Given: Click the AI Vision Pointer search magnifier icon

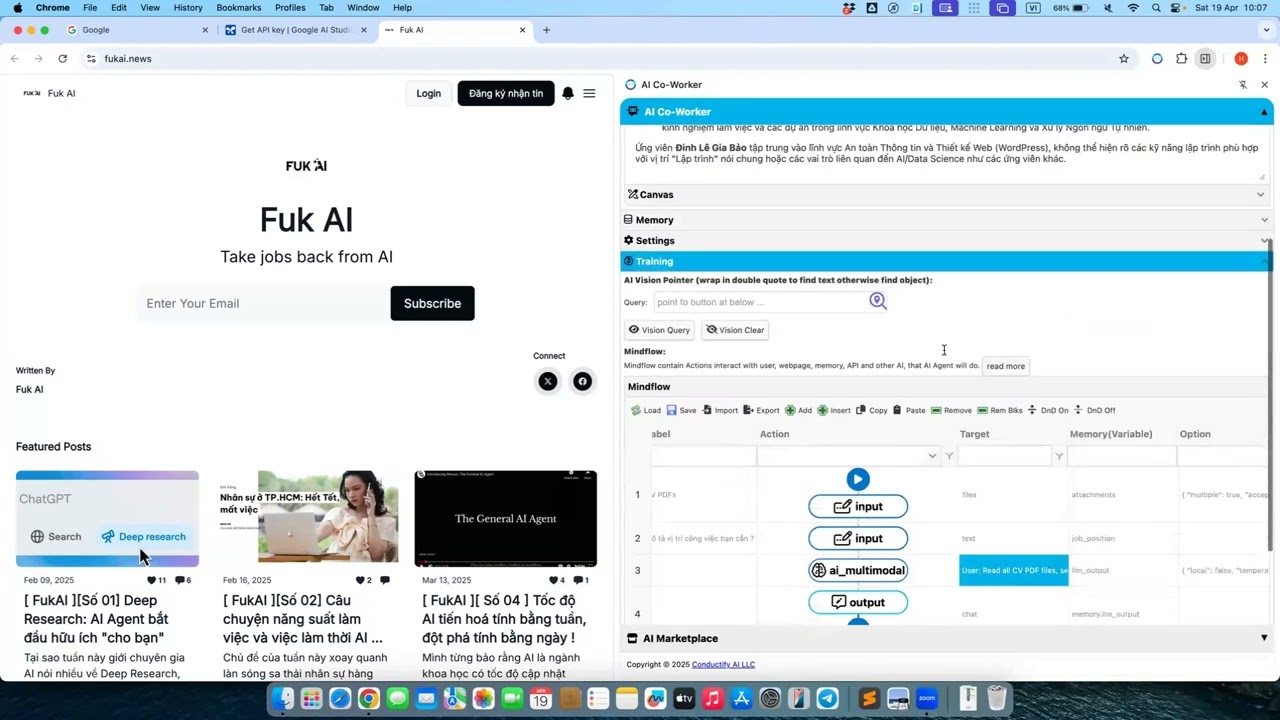Looking at the screenshot, I should 878,301.
